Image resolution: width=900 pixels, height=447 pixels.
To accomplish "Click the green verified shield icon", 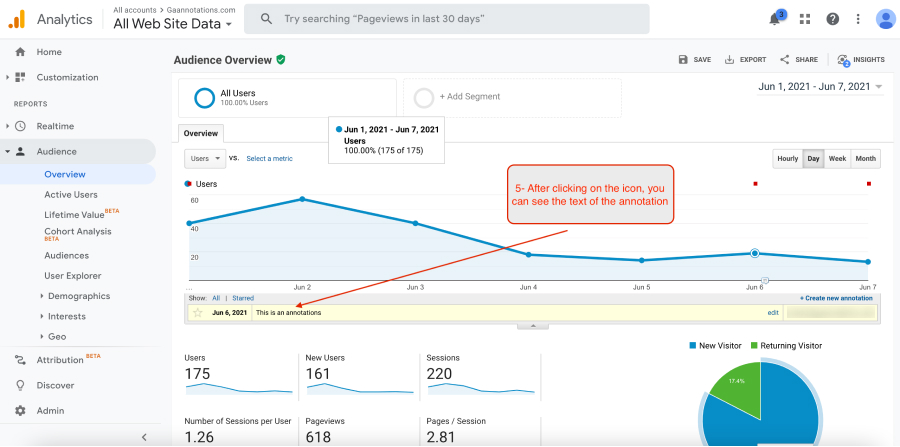I will click(x=281, y=59).
